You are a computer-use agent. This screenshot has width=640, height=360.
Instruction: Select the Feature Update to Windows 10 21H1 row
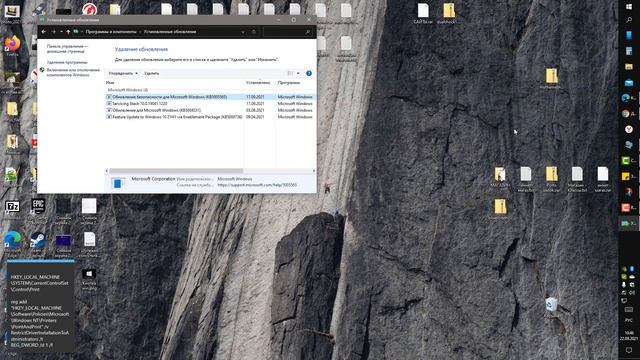point(210,117)
